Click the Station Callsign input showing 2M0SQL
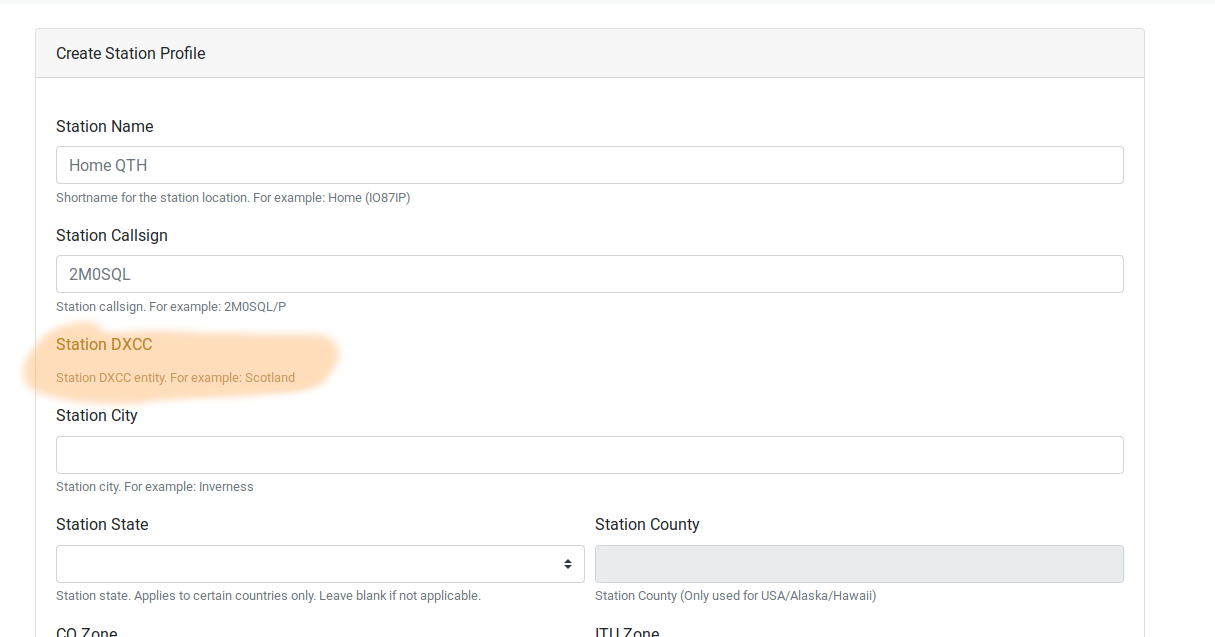The height and width of the screenshot is (637, 1215). (589, 273)
